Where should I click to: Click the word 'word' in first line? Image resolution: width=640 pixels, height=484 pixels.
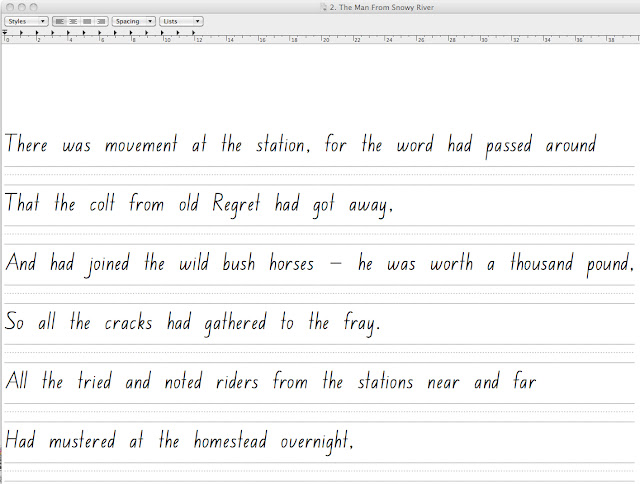(x=415, y=144)
